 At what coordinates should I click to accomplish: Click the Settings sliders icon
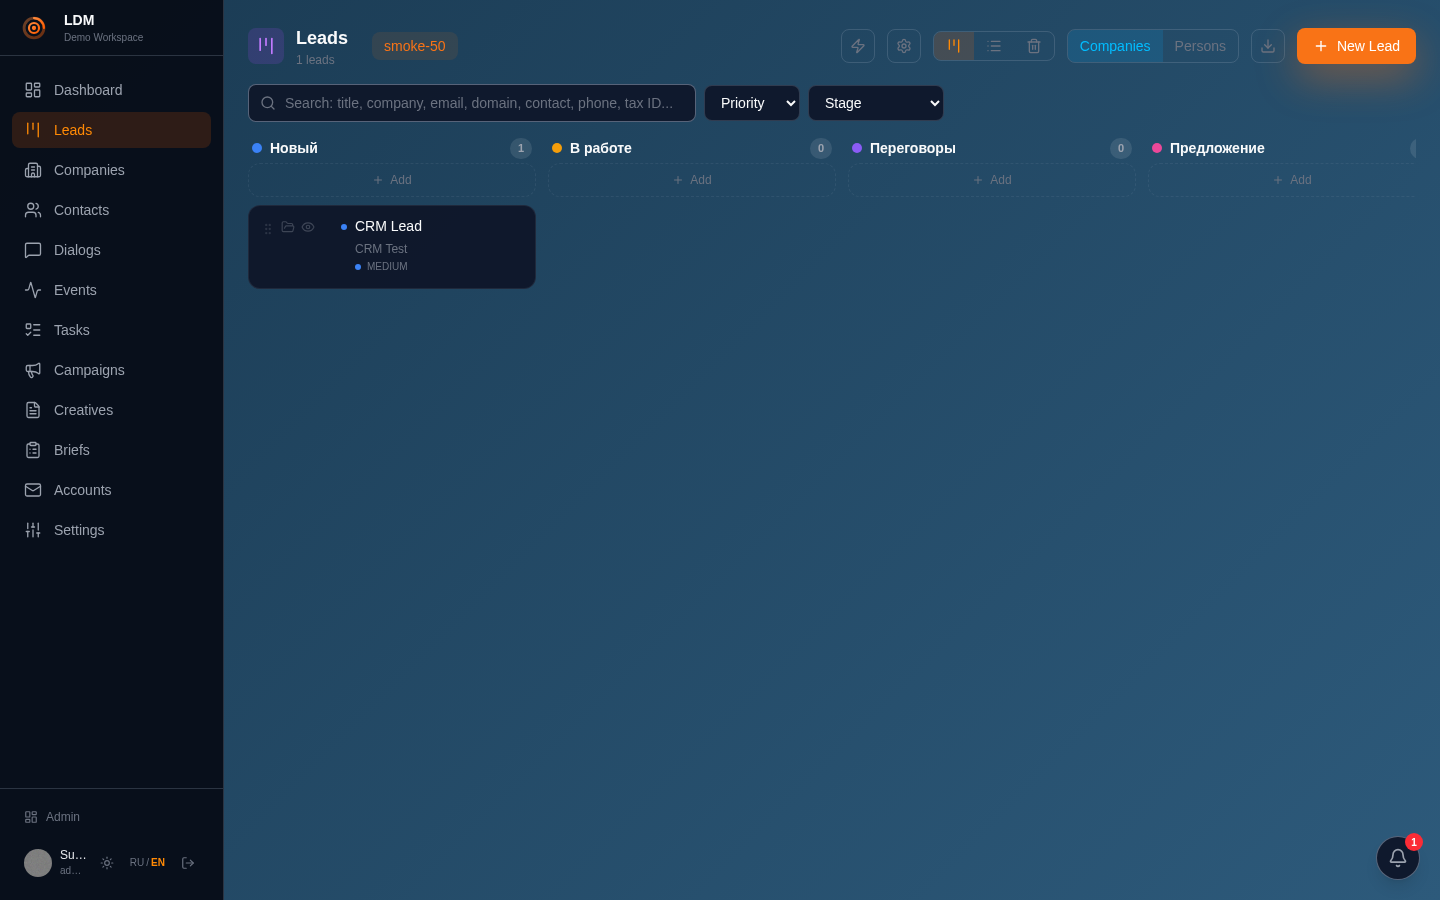point(33,530)
